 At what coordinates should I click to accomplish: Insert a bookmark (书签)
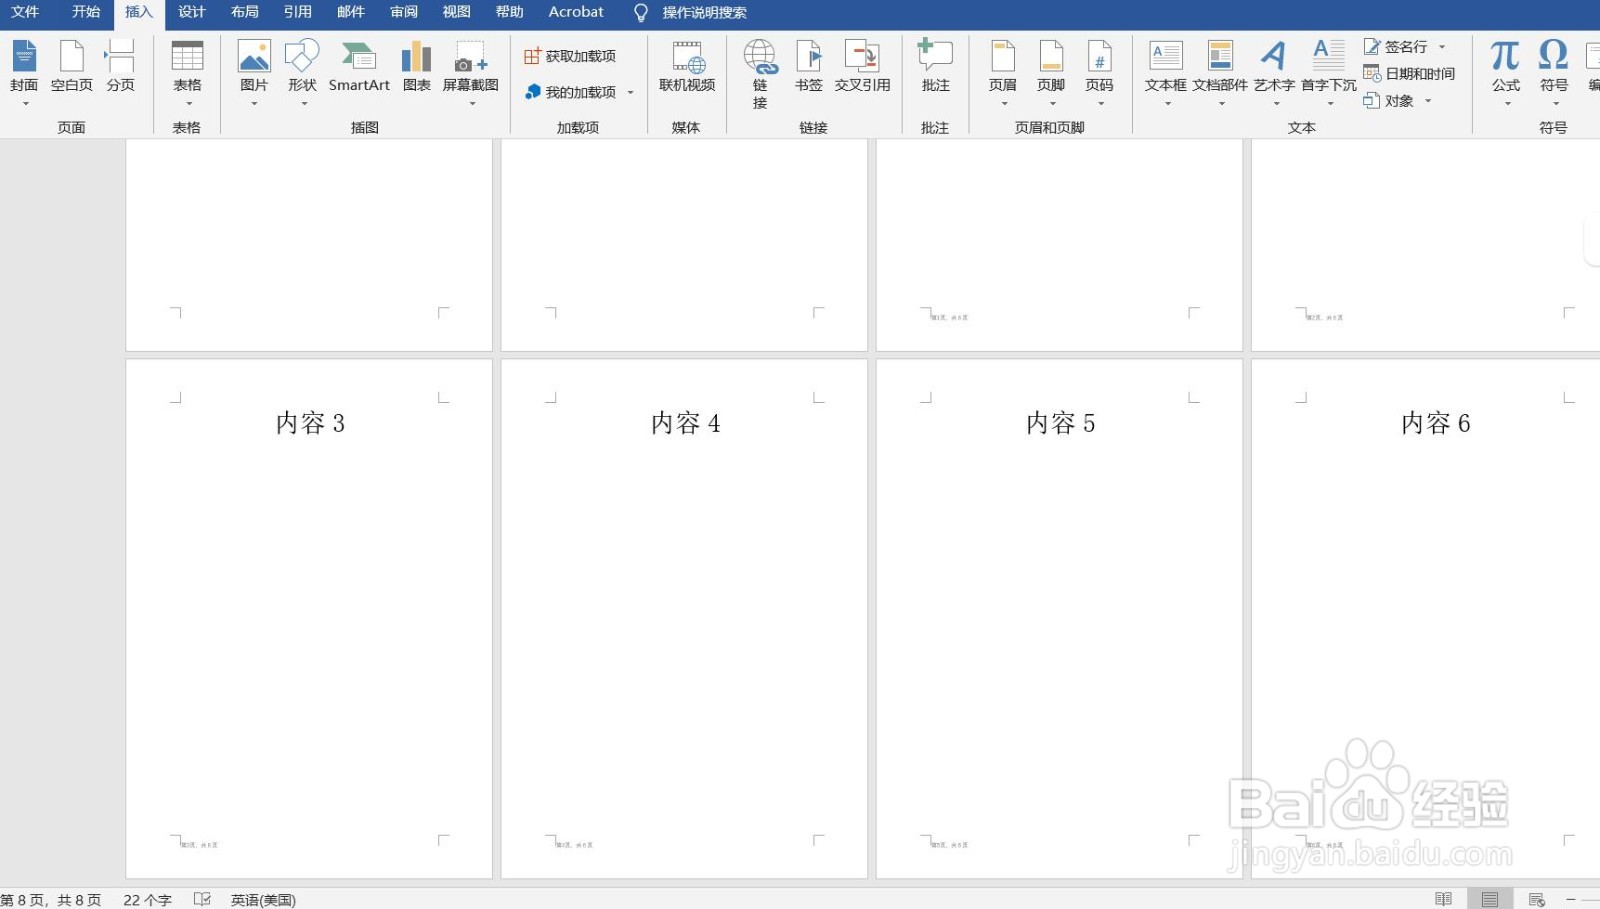point(808,66)
